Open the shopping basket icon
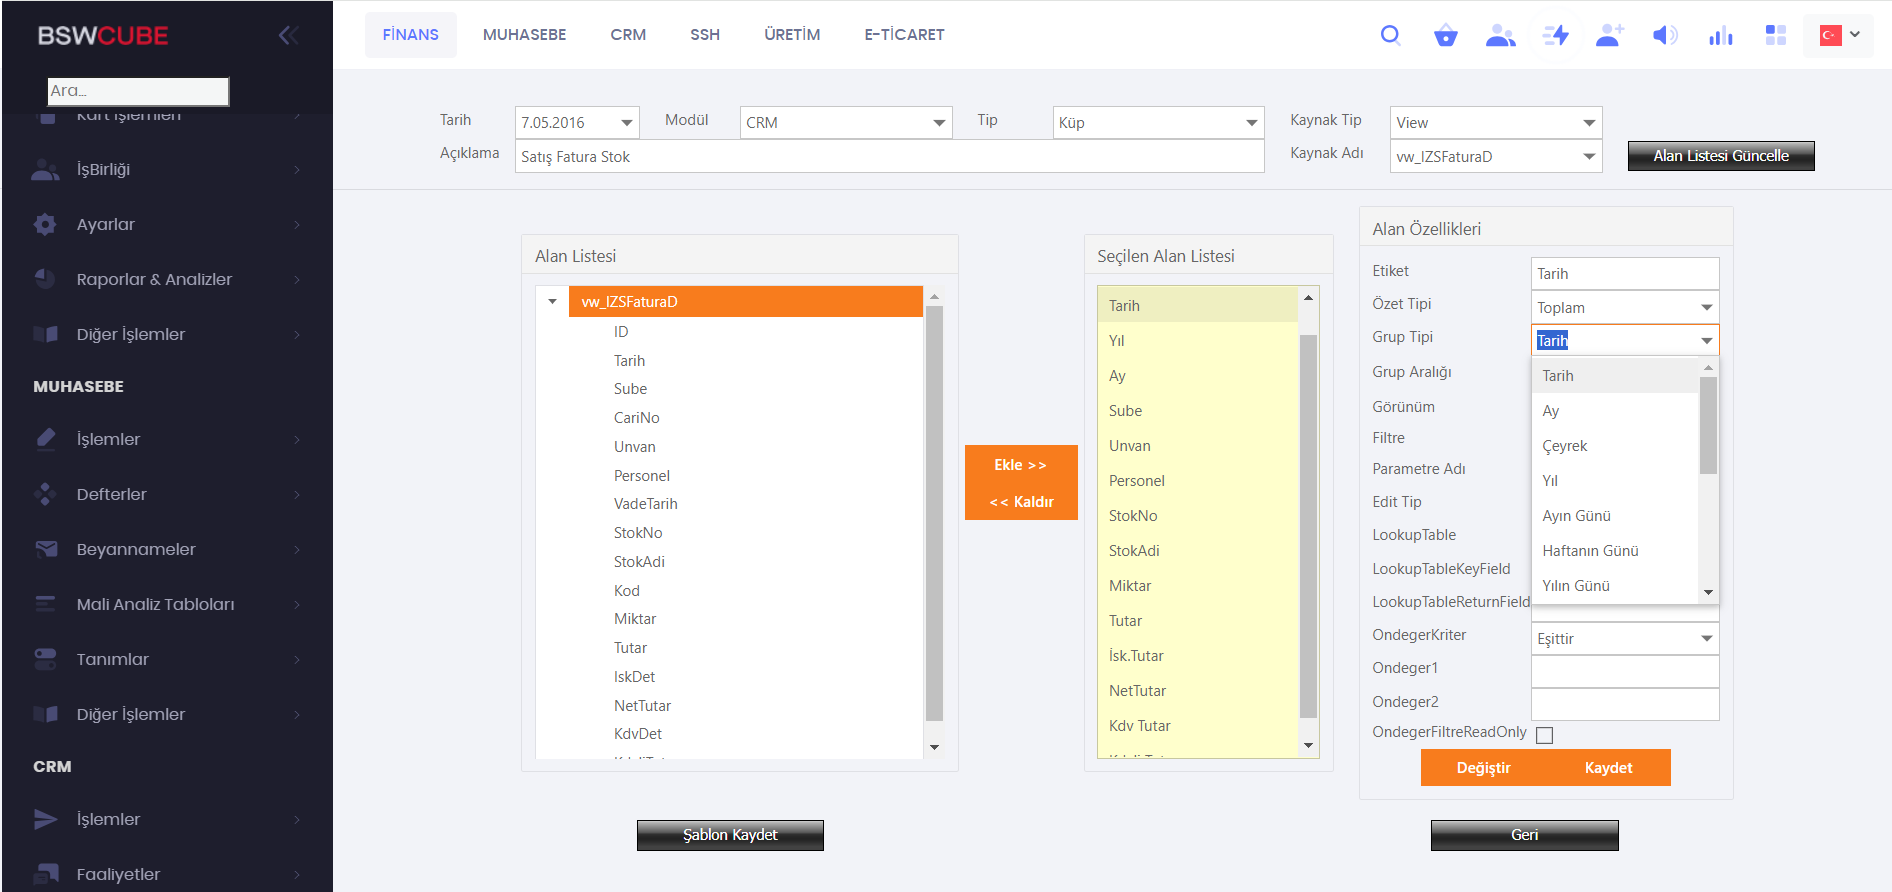 [x=1445, y=36]
